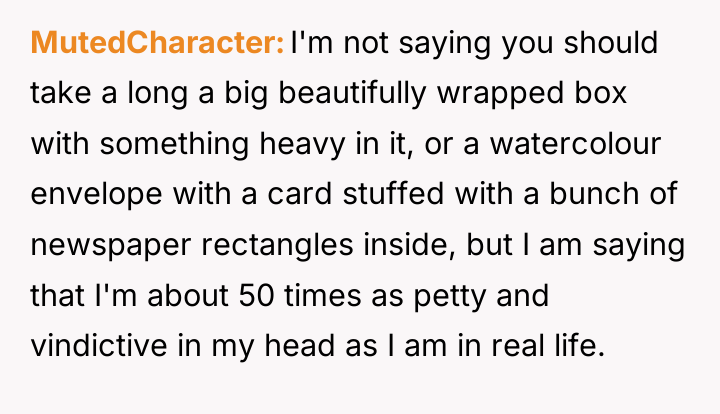The width and height of the screenshot is (720, 414).
Task: Click the word "wrapped" in the comment
Action: [x=501, y=95]
